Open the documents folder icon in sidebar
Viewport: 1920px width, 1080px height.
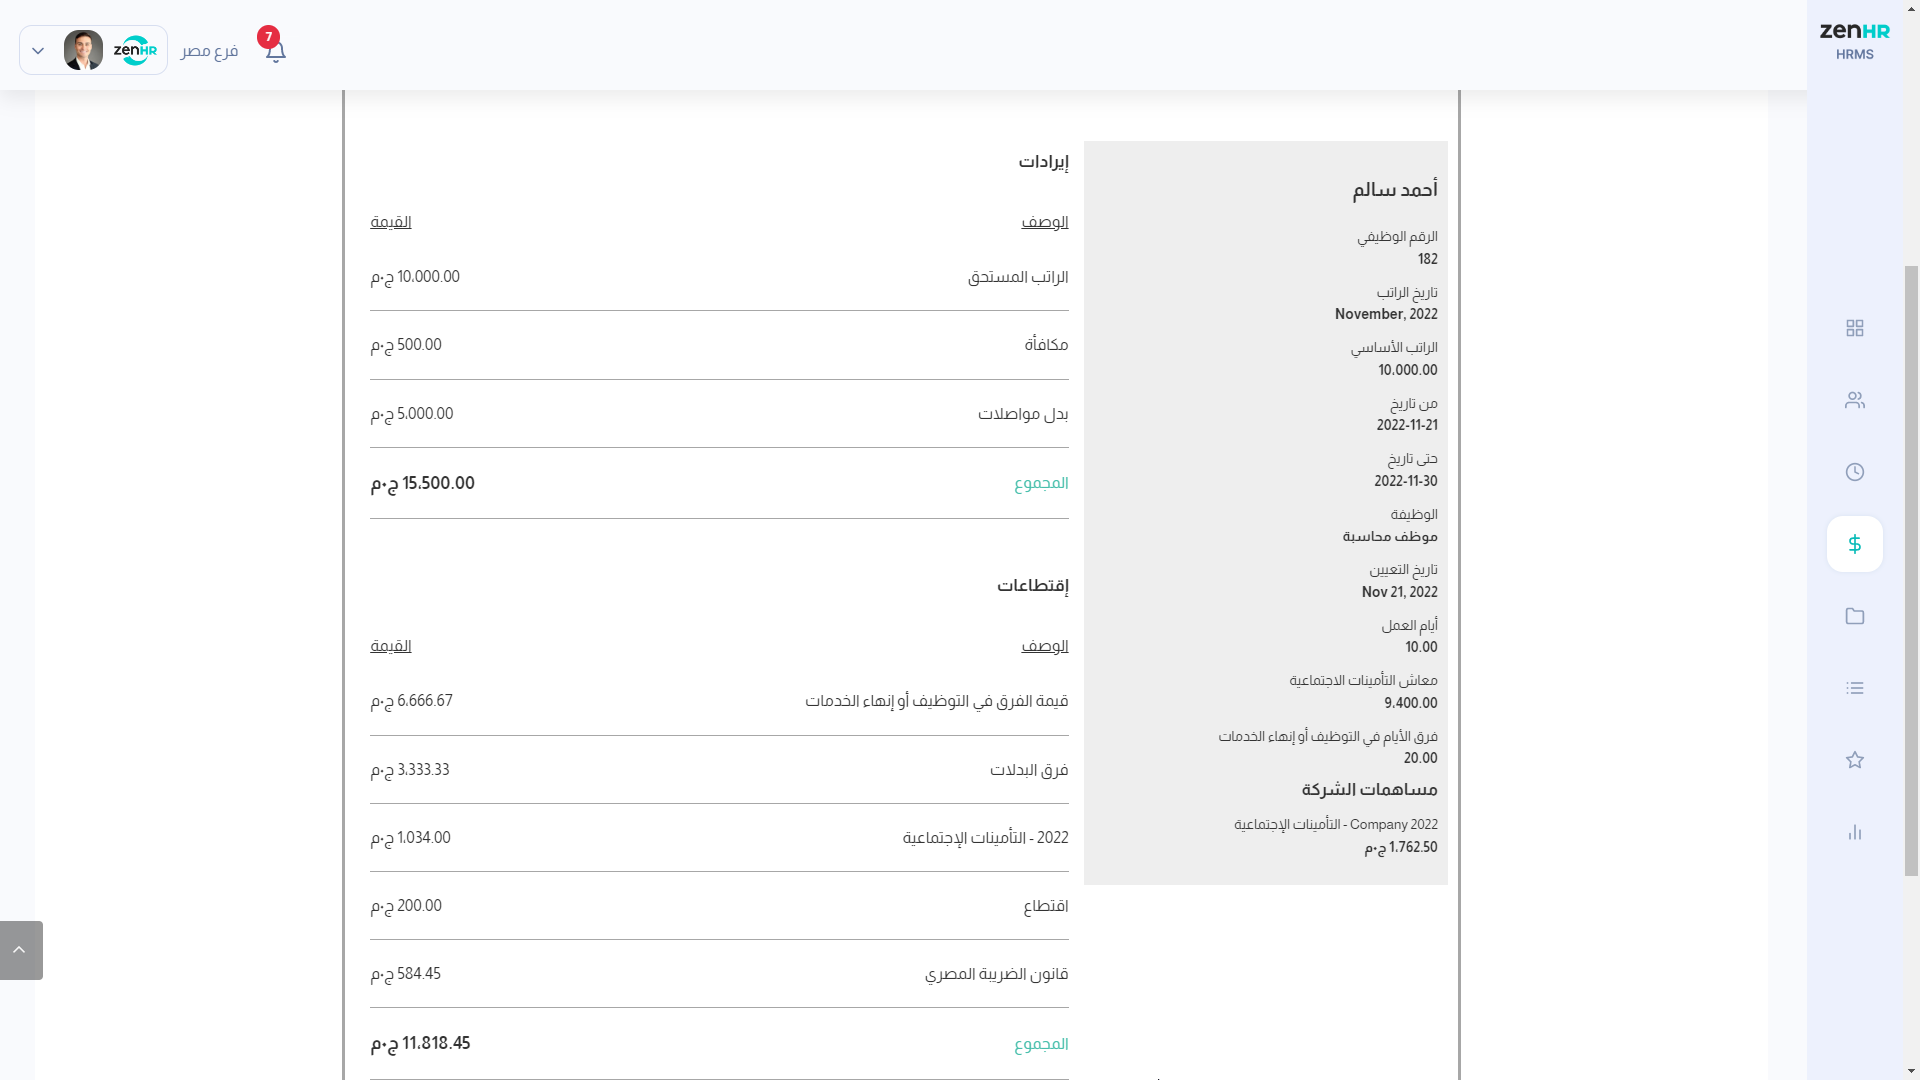pos(1854,616)
